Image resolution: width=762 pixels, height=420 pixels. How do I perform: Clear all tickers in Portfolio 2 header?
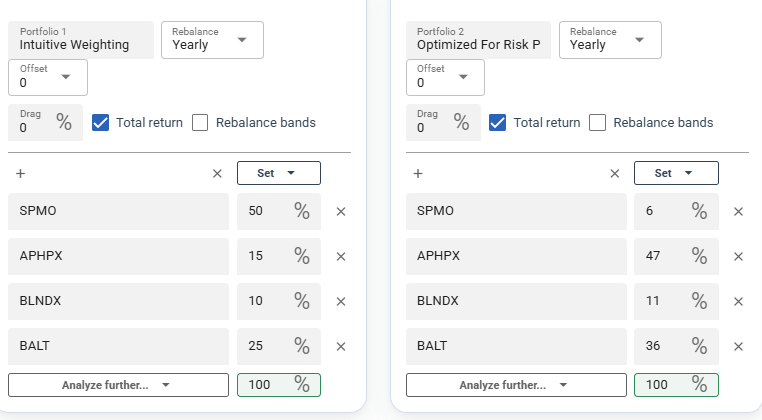point(615,174)
